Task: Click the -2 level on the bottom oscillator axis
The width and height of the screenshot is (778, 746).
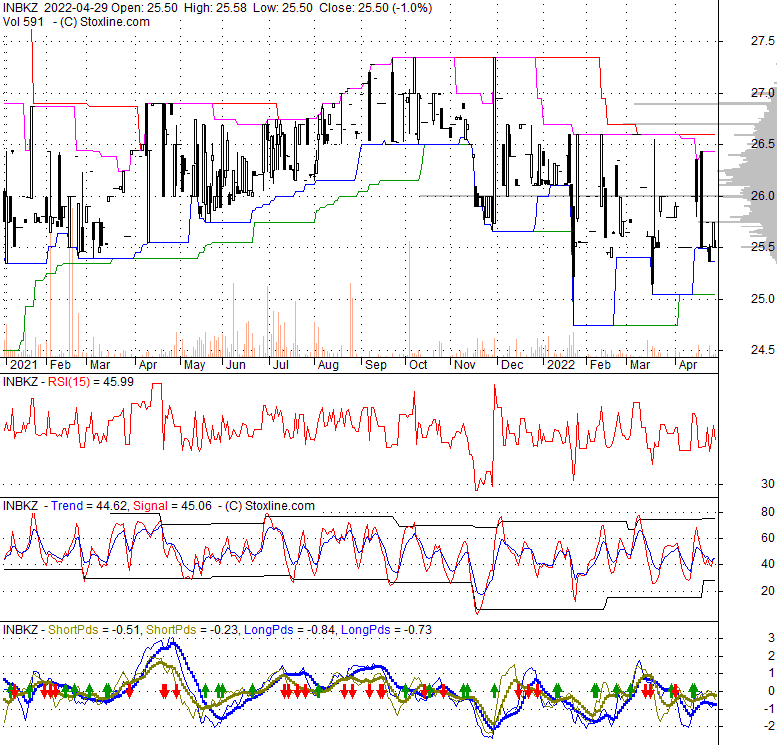Action: click(x=770, y=726)
